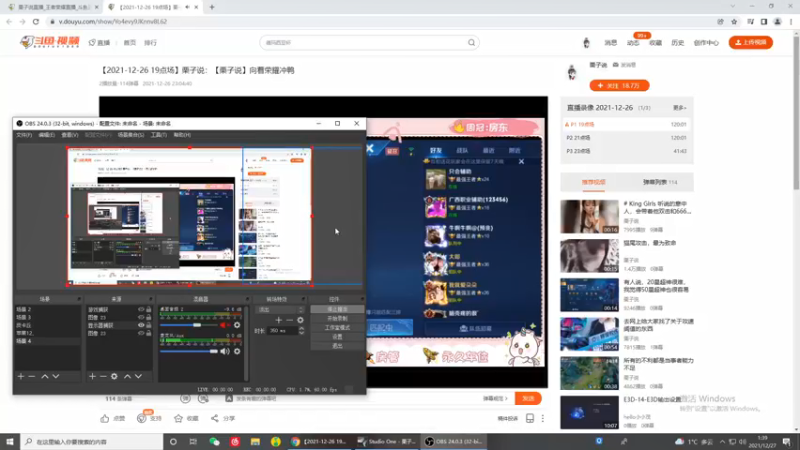Select 场景 4 in OBS scenes list
This screenshot has width=800, height=450.
pos(47,341)
